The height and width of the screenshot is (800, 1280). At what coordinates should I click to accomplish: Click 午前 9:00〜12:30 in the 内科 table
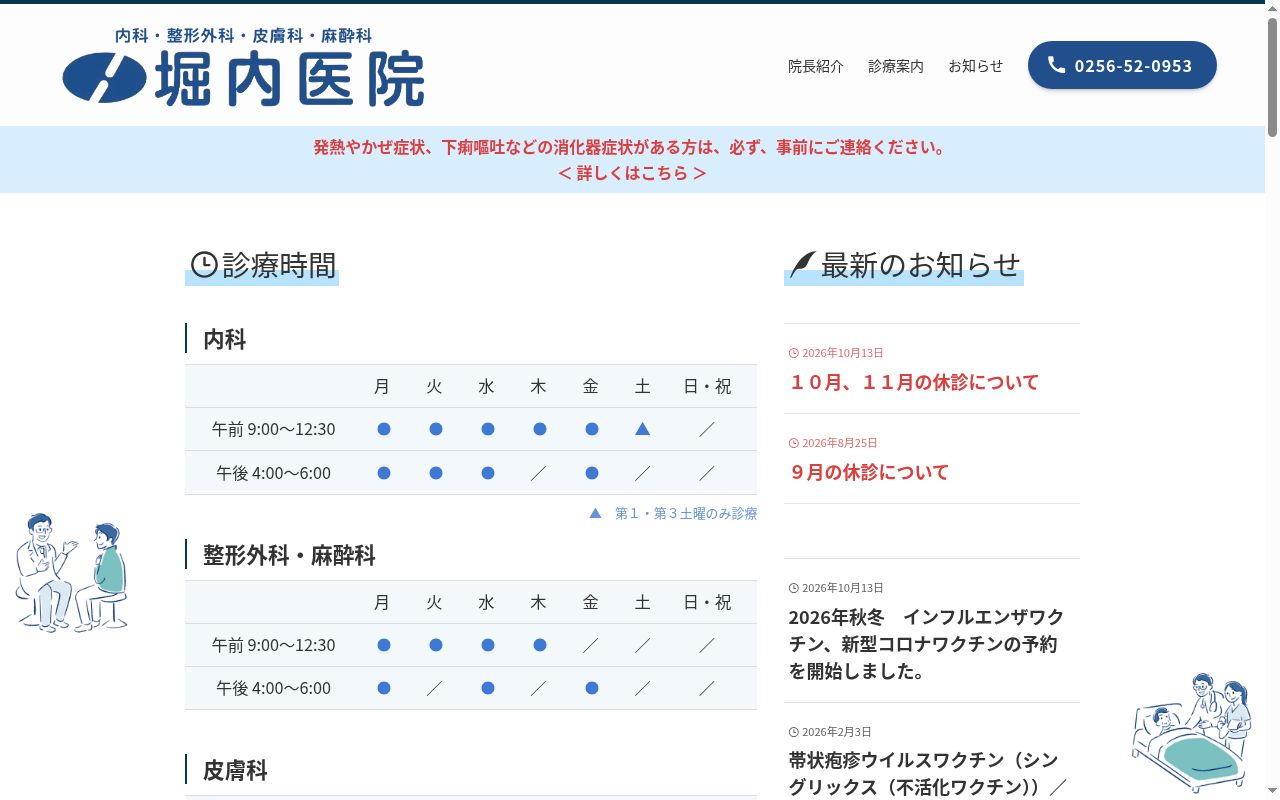(274, 429)
